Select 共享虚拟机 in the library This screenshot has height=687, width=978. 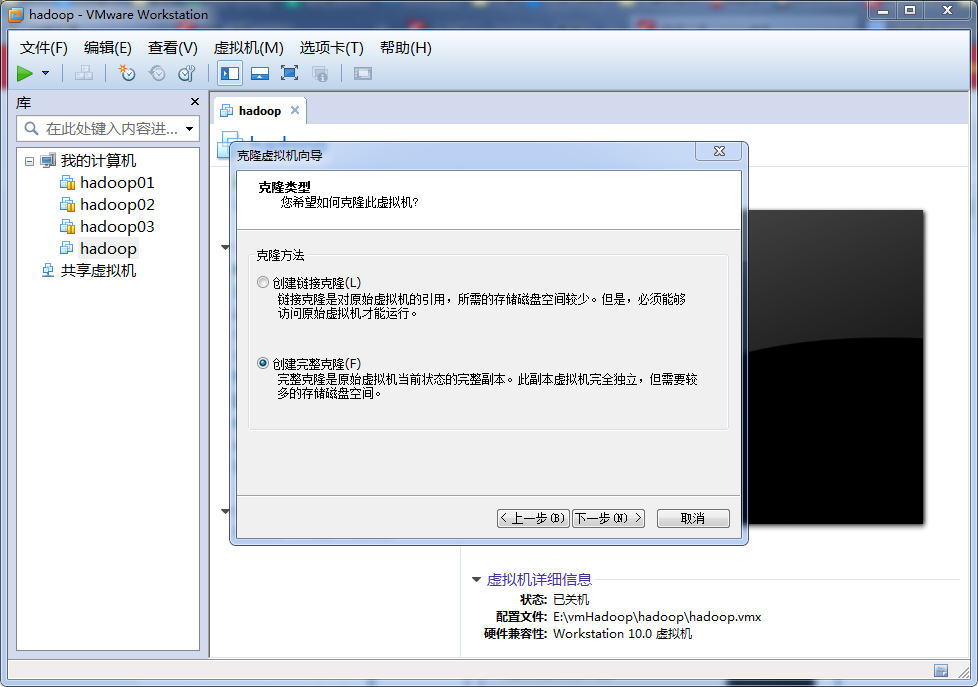[x=98, y=271]
